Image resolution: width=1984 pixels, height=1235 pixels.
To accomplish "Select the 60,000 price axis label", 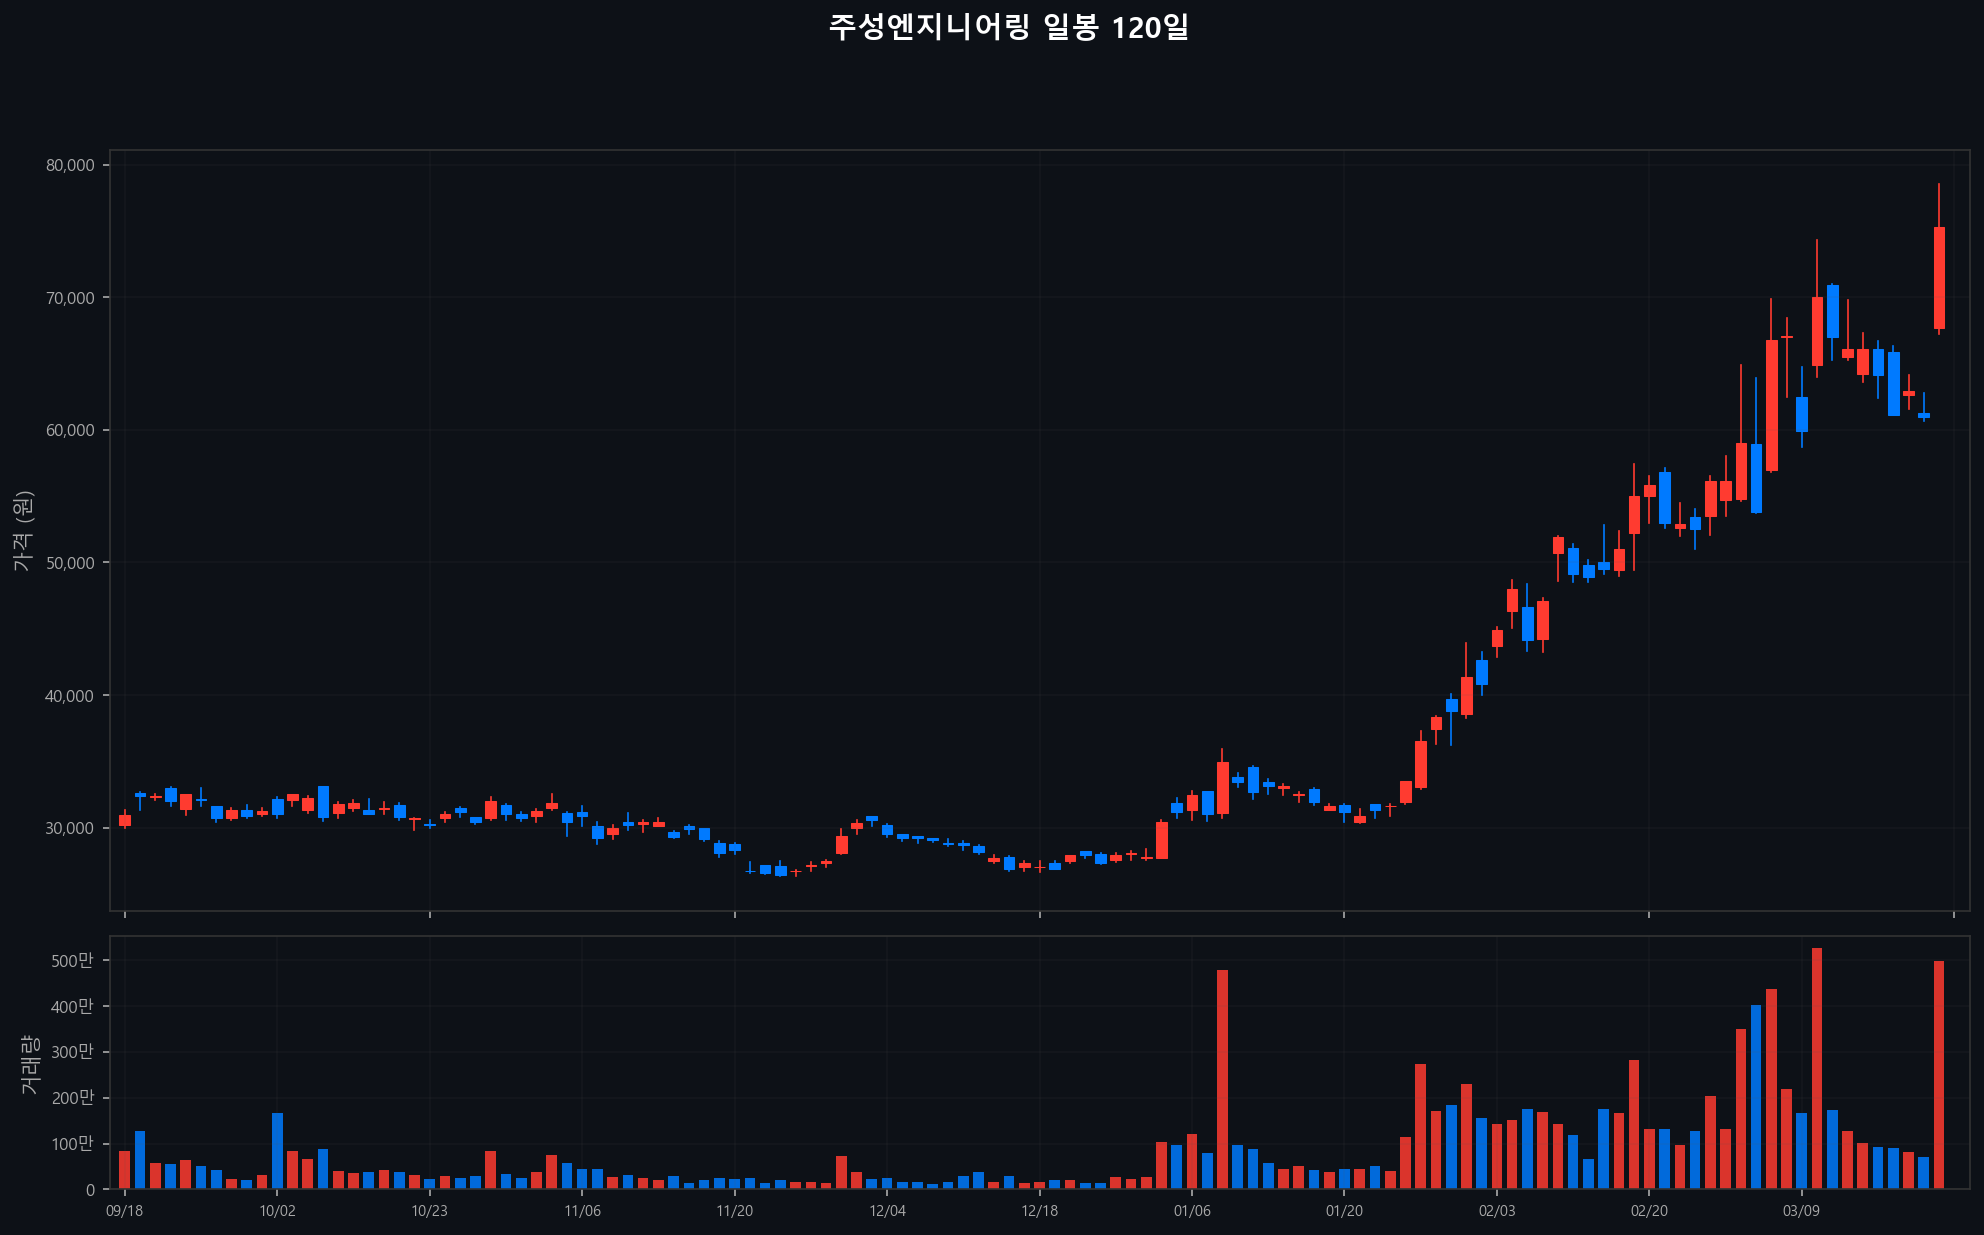I will pyautogui.click(x=70, y=430).
